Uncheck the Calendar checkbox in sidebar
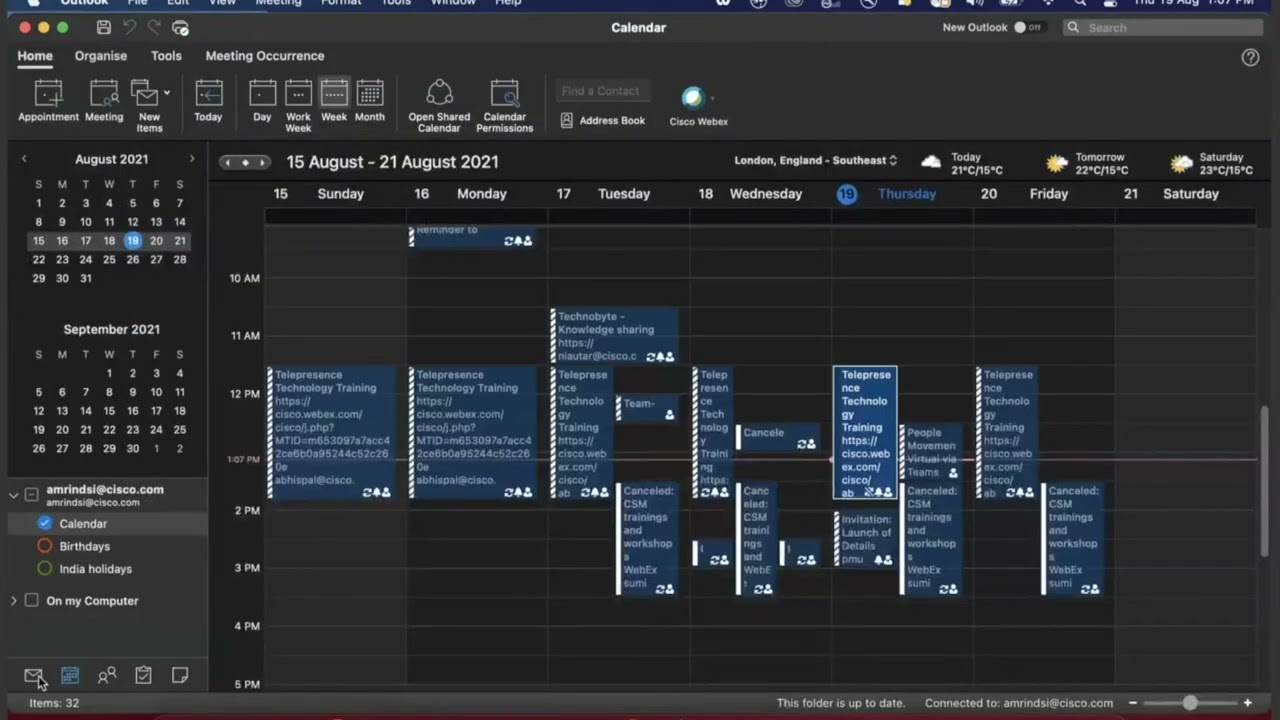The width and height of the screenshot is (1280, 720). pos(44,523)
